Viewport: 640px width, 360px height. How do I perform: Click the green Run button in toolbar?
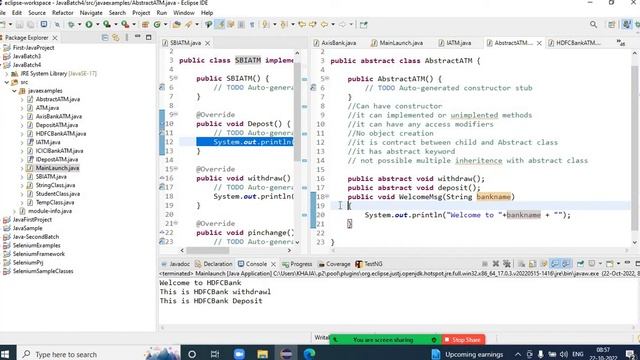89,24
